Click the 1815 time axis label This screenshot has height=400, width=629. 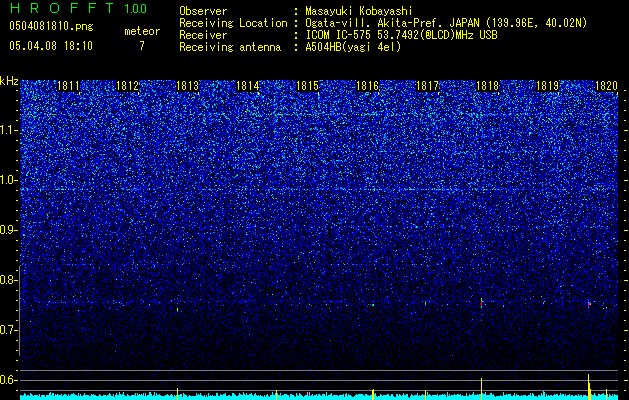(x=307, y=86)
